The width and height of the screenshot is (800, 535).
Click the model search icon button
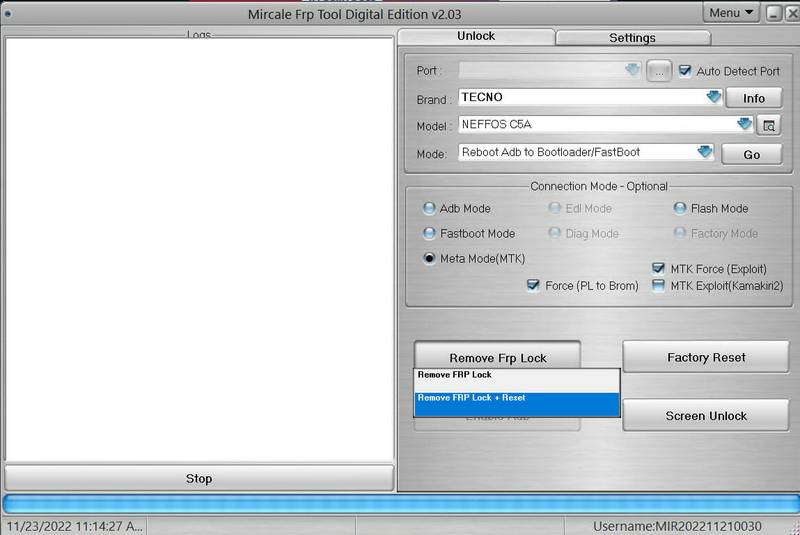[769, 125]
